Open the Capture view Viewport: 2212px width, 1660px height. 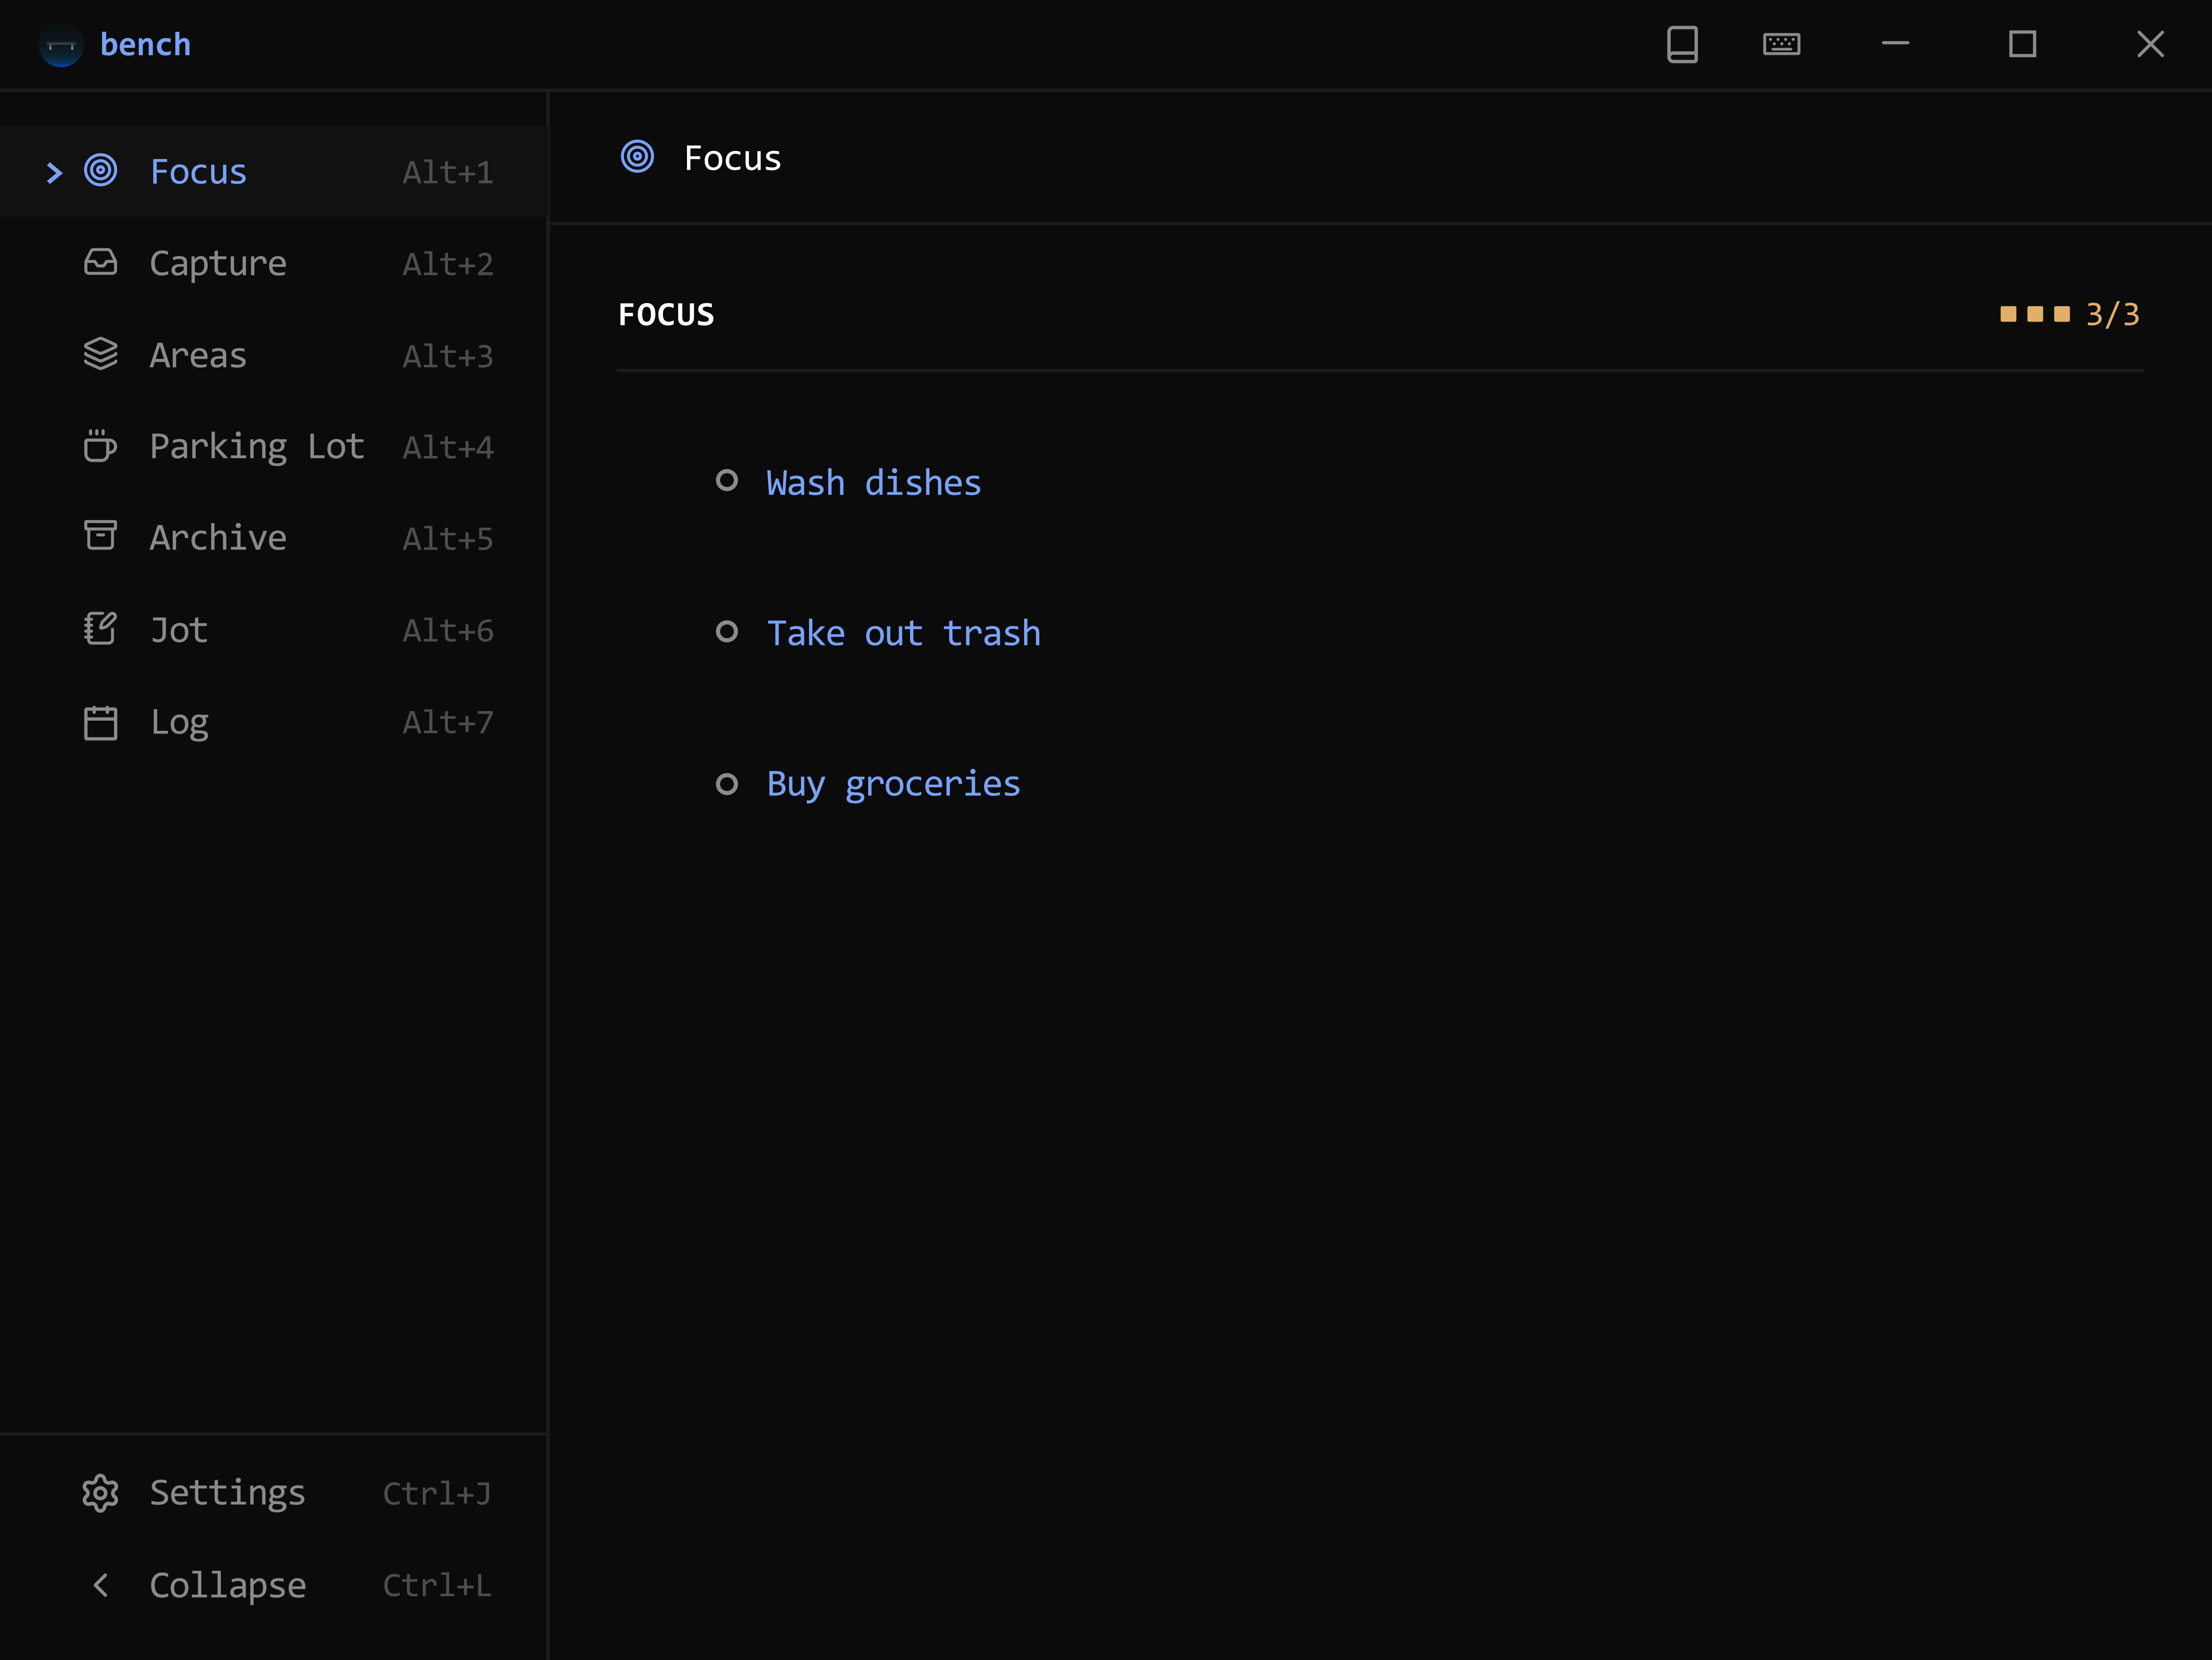click(218, 264)
